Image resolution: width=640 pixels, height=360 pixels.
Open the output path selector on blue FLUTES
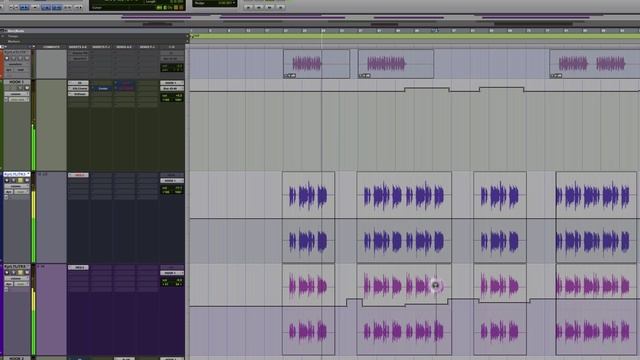click(x=172, y=180)
